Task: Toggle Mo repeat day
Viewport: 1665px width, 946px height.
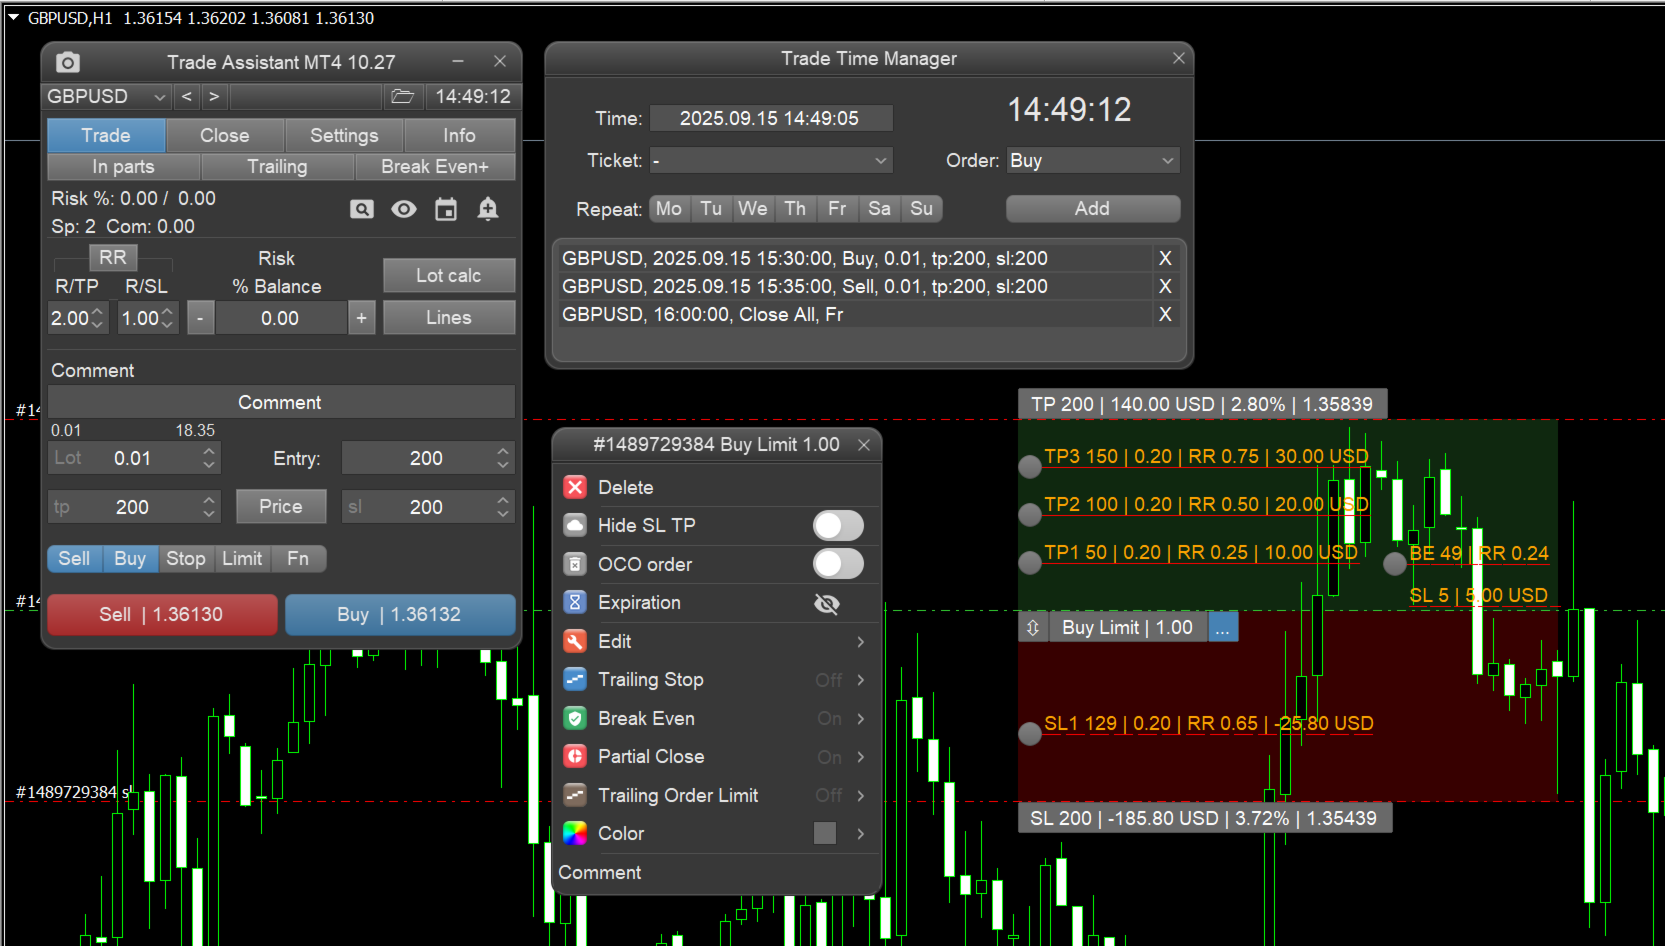Action: 669,208
